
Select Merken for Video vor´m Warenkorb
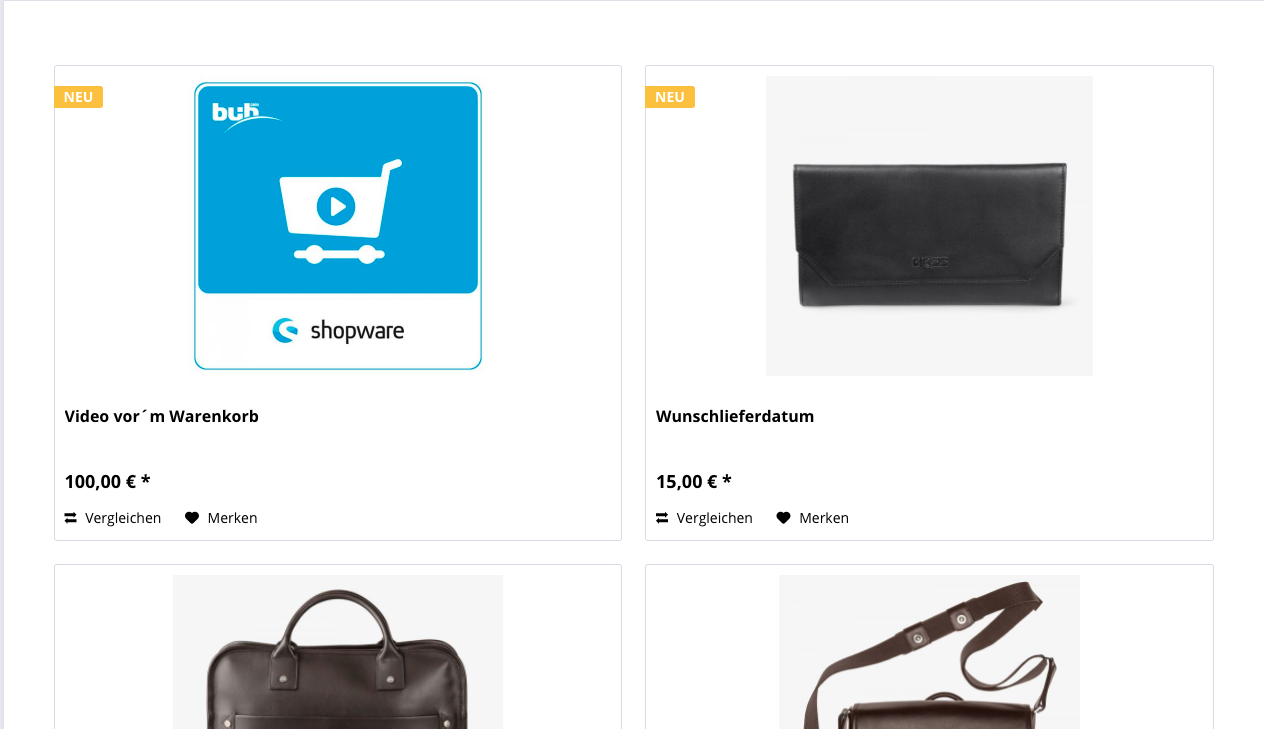pos(221,518)
